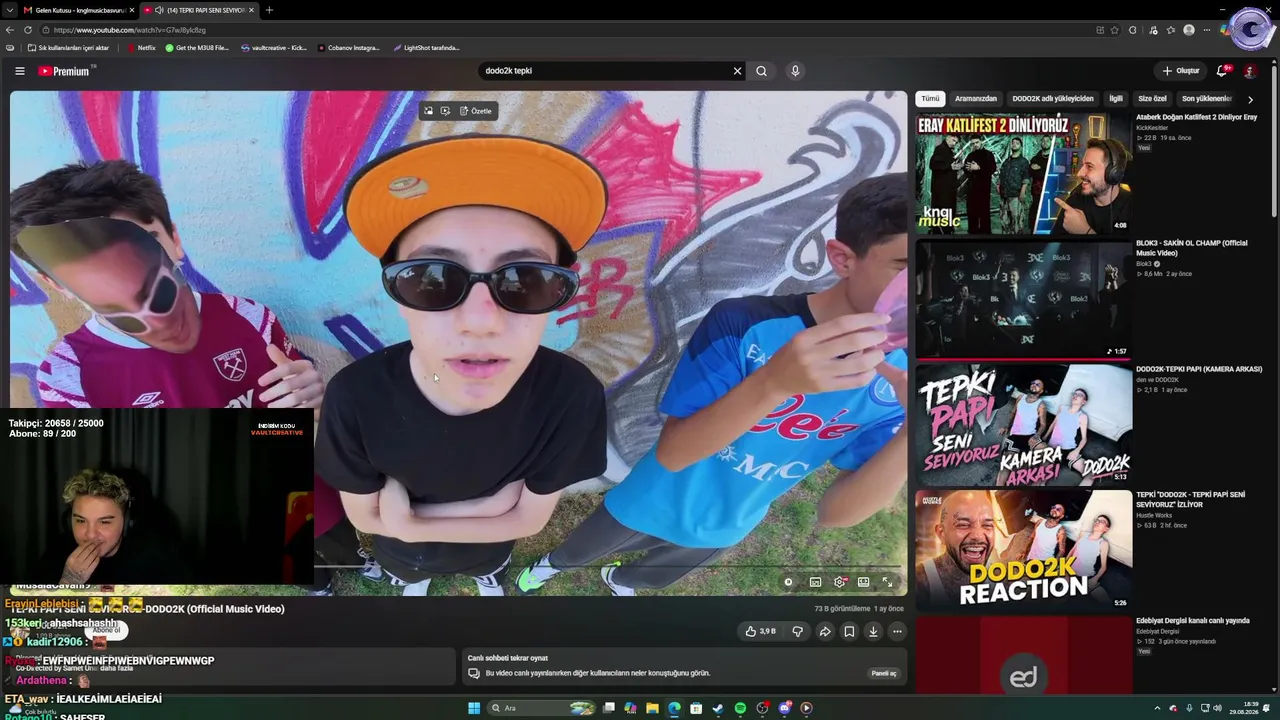Open BLOK3 - SAKİN OL CHAMP video title
Screen dimensions: 1280x720
pyautogui.click(x=1191, y=248)
